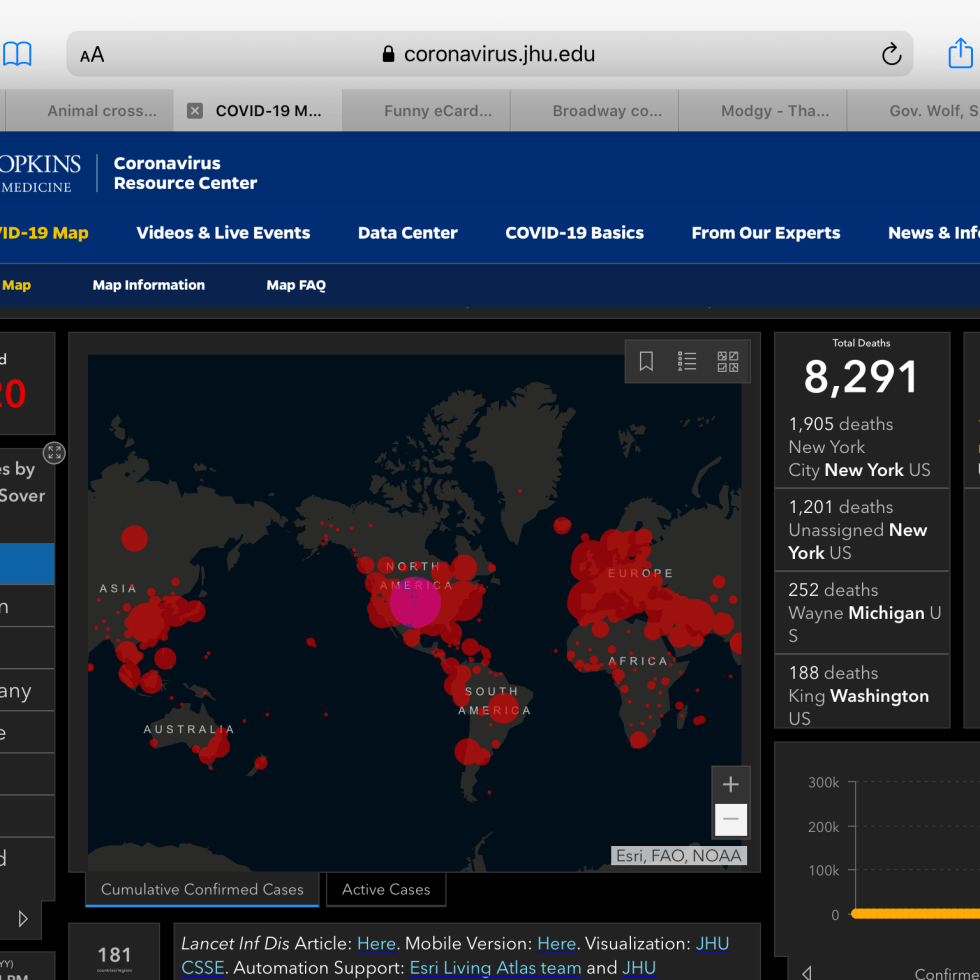
Task: Open the Data Center menu item
Action: pyautogui.click(x=407, y=233)
